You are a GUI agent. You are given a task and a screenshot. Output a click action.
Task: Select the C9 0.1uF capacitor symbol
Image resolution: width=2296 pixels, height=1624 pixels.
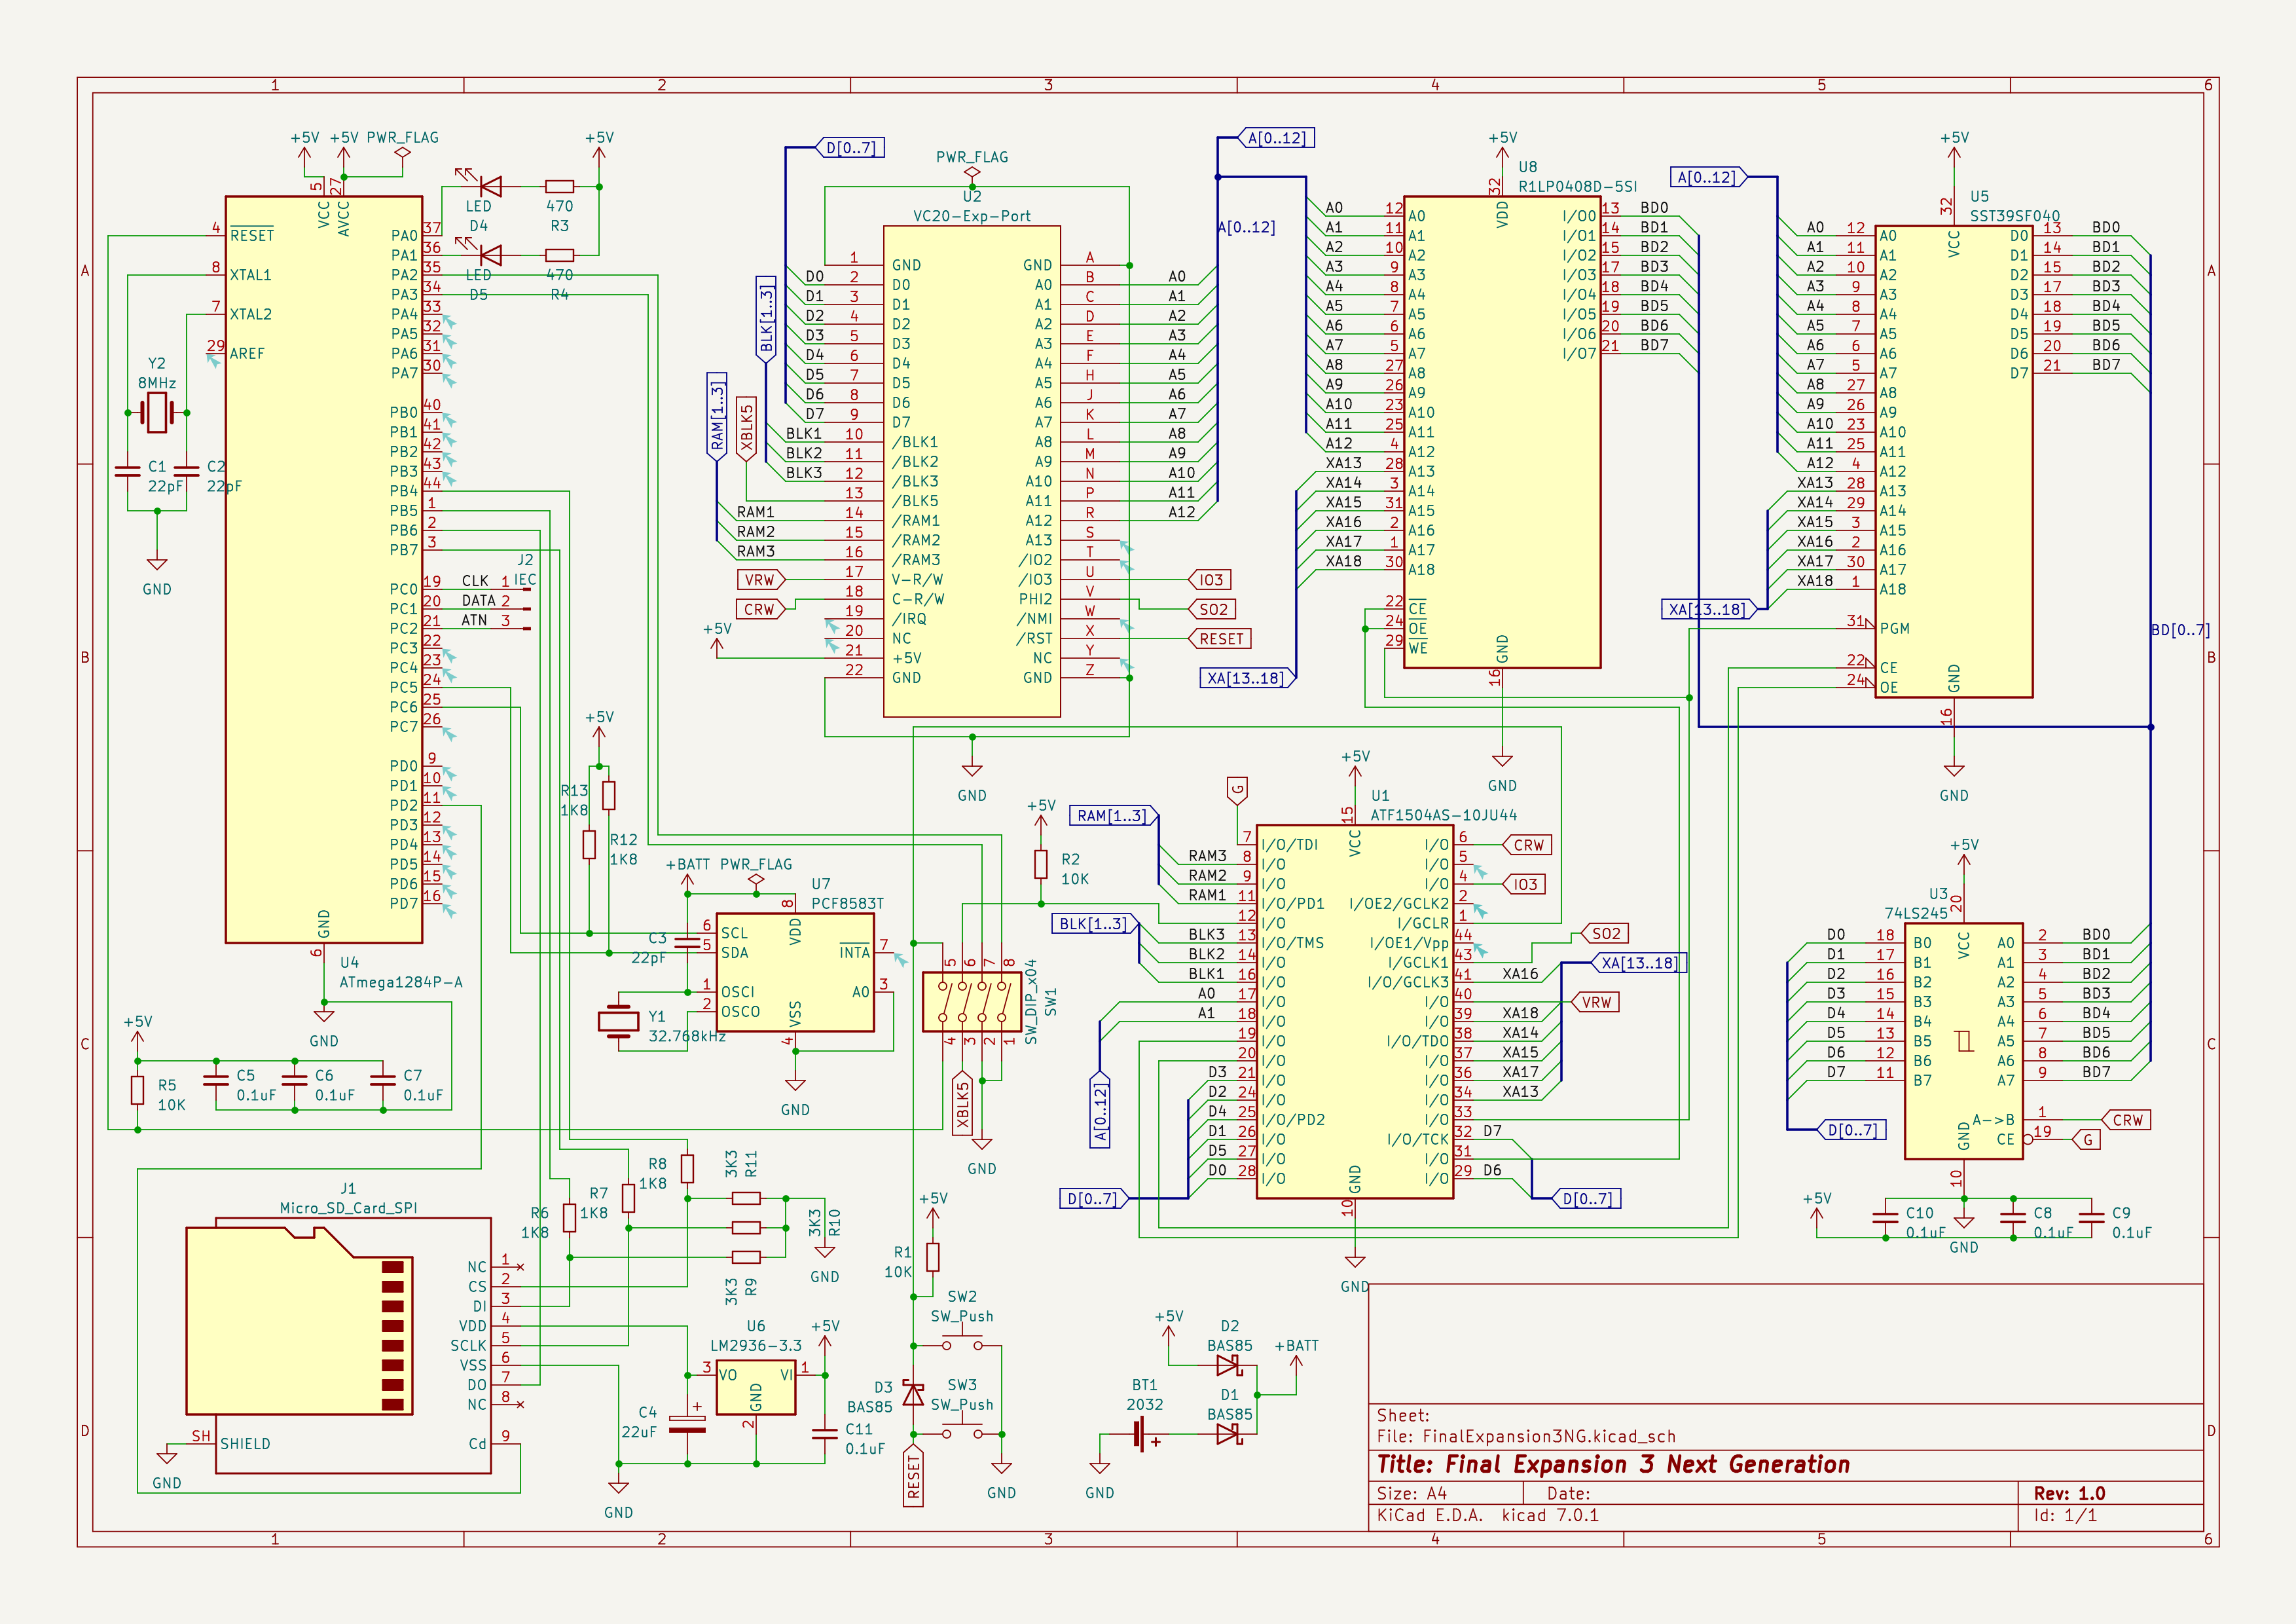click(2091, 1217)
